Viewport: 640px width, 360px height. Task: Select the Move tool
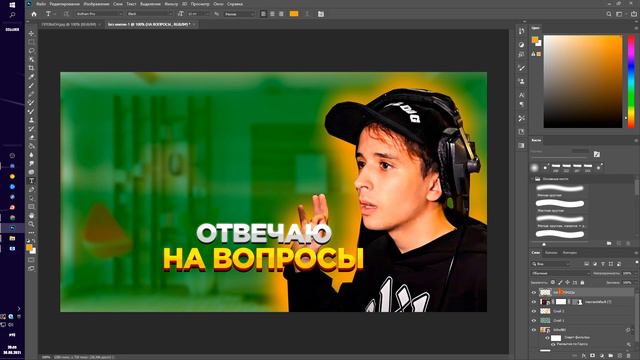(x=31, y=33)
